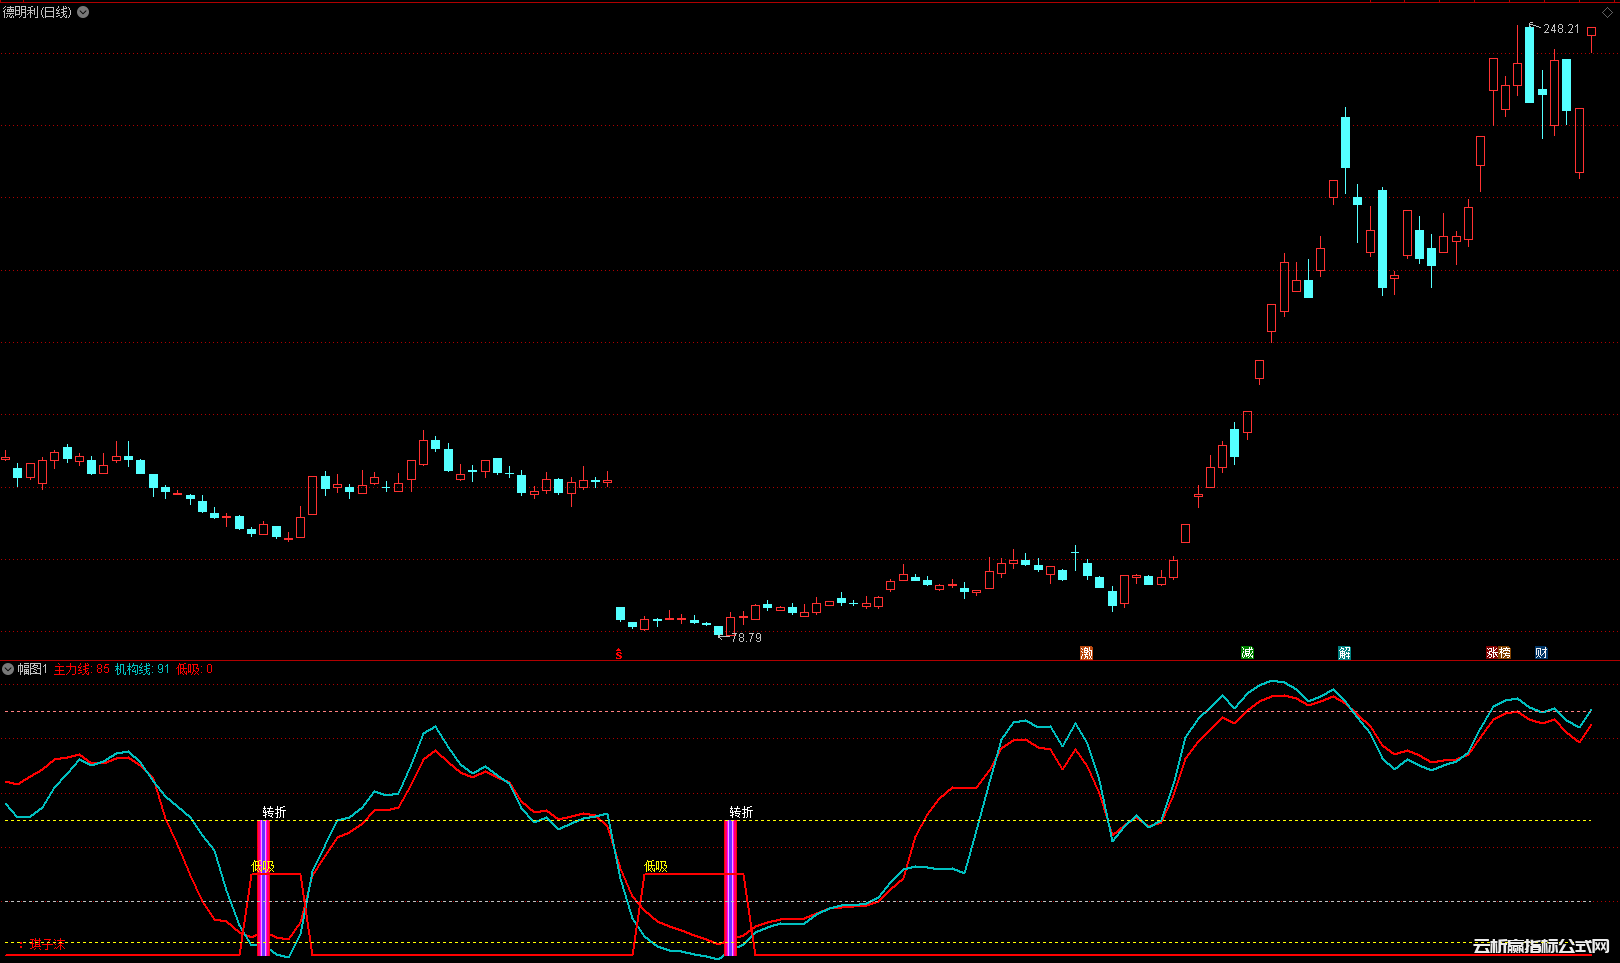Click the 248.21 high price label

click(x=1561, y=29)
